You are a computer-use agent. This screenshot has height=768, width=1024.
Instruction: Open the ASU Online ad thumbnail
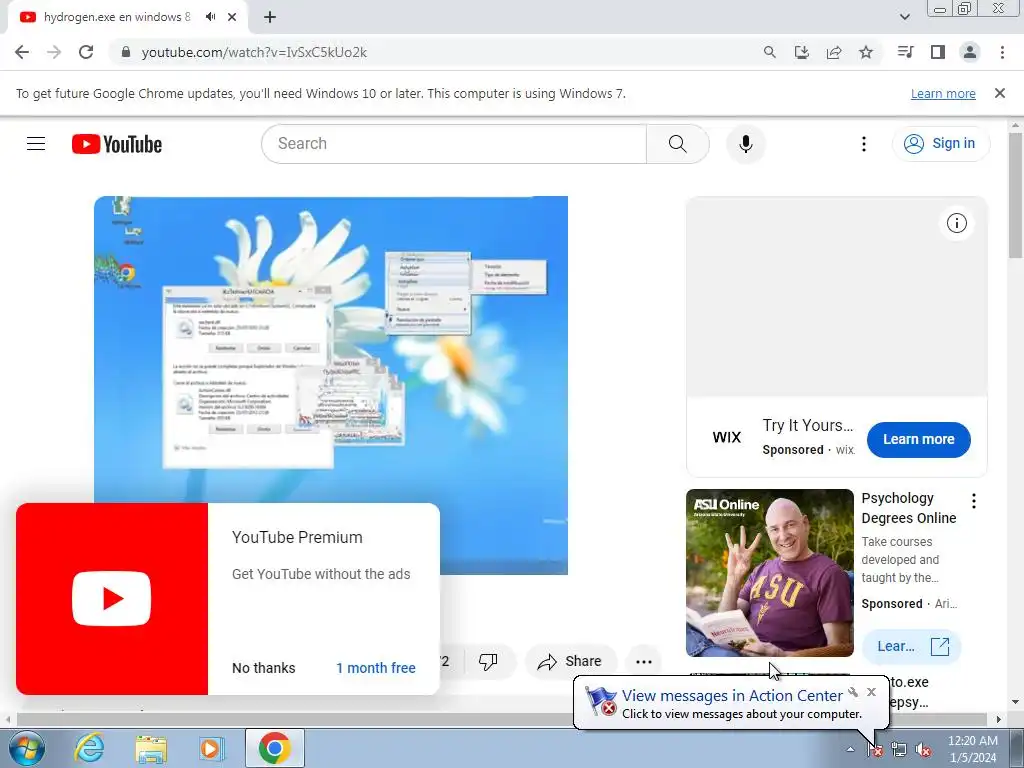tap(770, 573)
